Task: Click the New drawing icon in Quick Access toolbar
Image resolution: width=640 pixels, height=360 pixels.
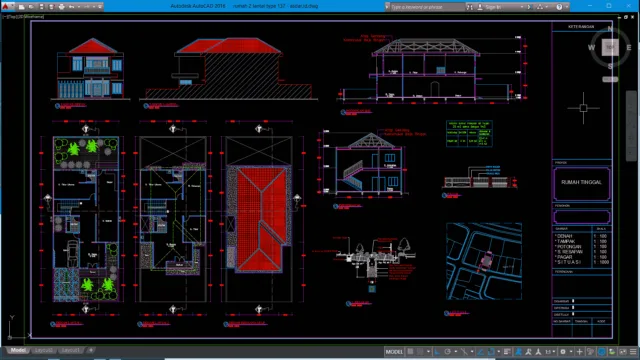Action: coord(22,7)
